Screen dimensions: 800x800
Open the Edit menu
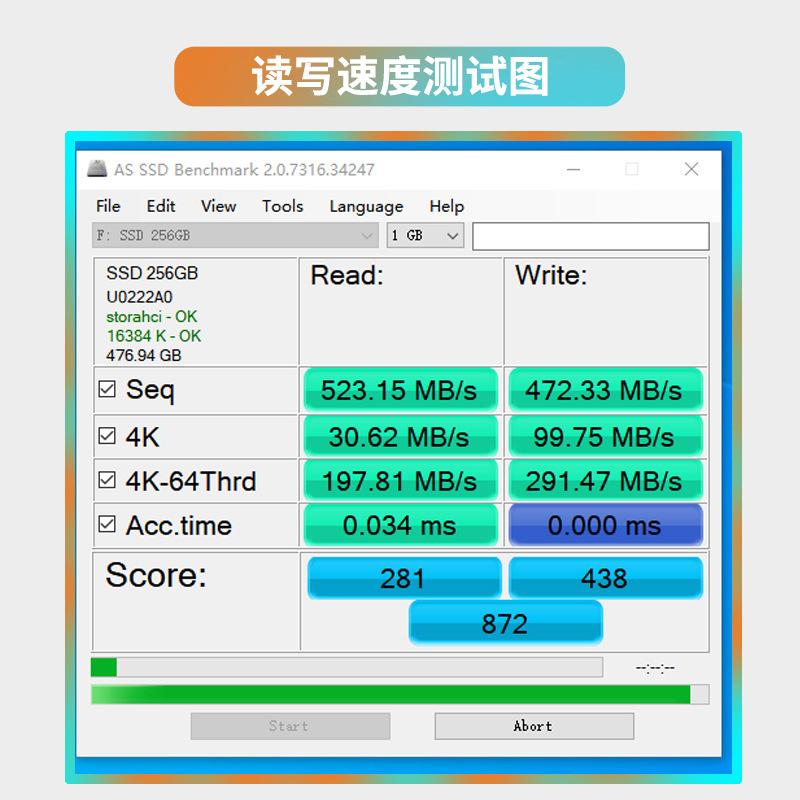point(161,206)
